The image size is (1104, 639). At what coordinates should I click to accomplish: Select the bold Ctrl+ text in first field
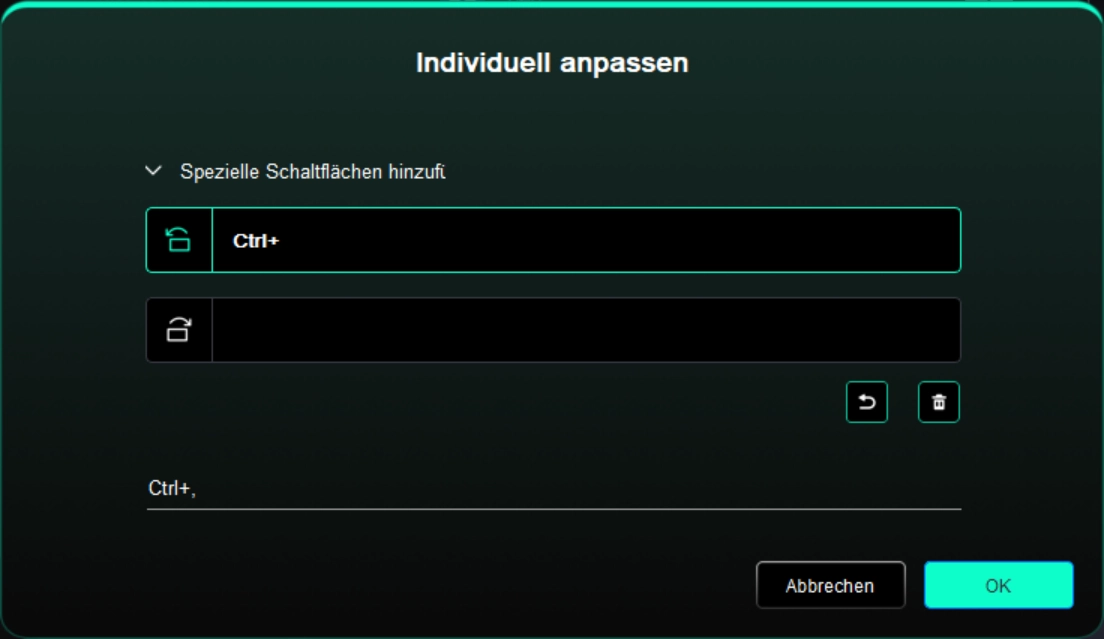point(256,241)
